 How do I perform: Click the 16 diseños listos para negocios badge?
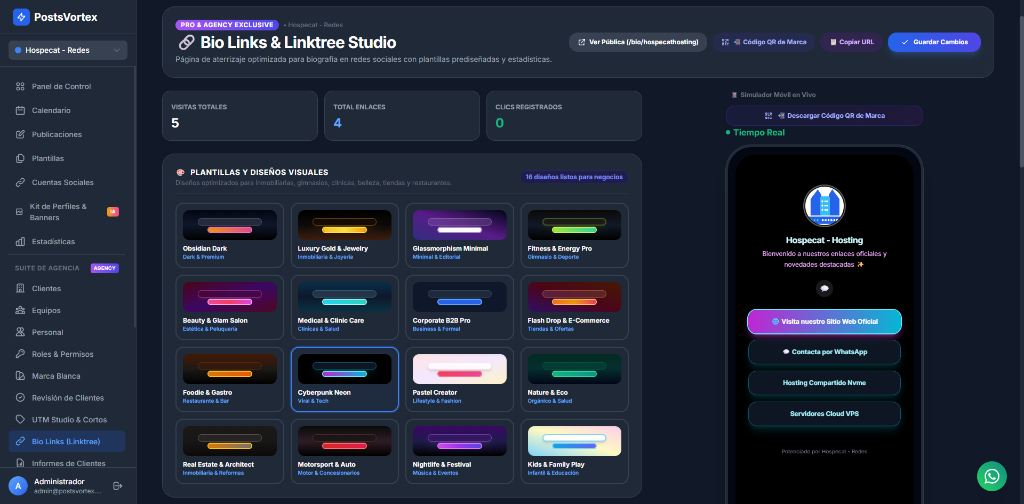point(575,177)
